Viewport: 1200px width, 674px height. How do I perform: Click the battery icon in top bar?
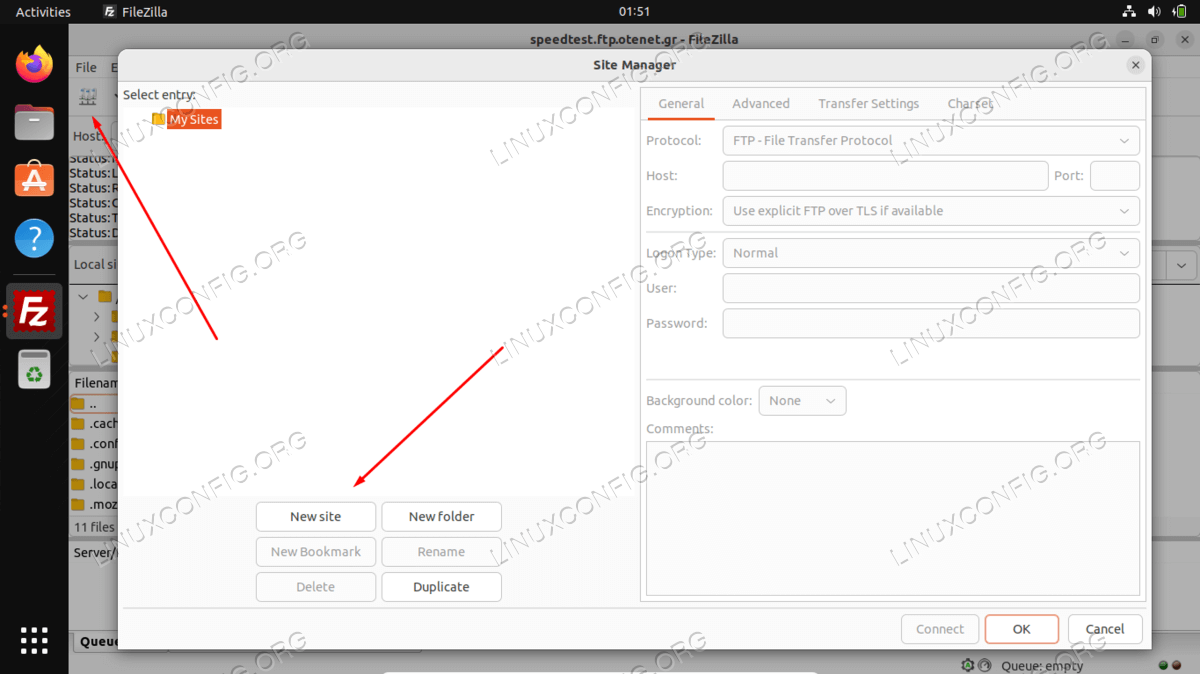1178,12
